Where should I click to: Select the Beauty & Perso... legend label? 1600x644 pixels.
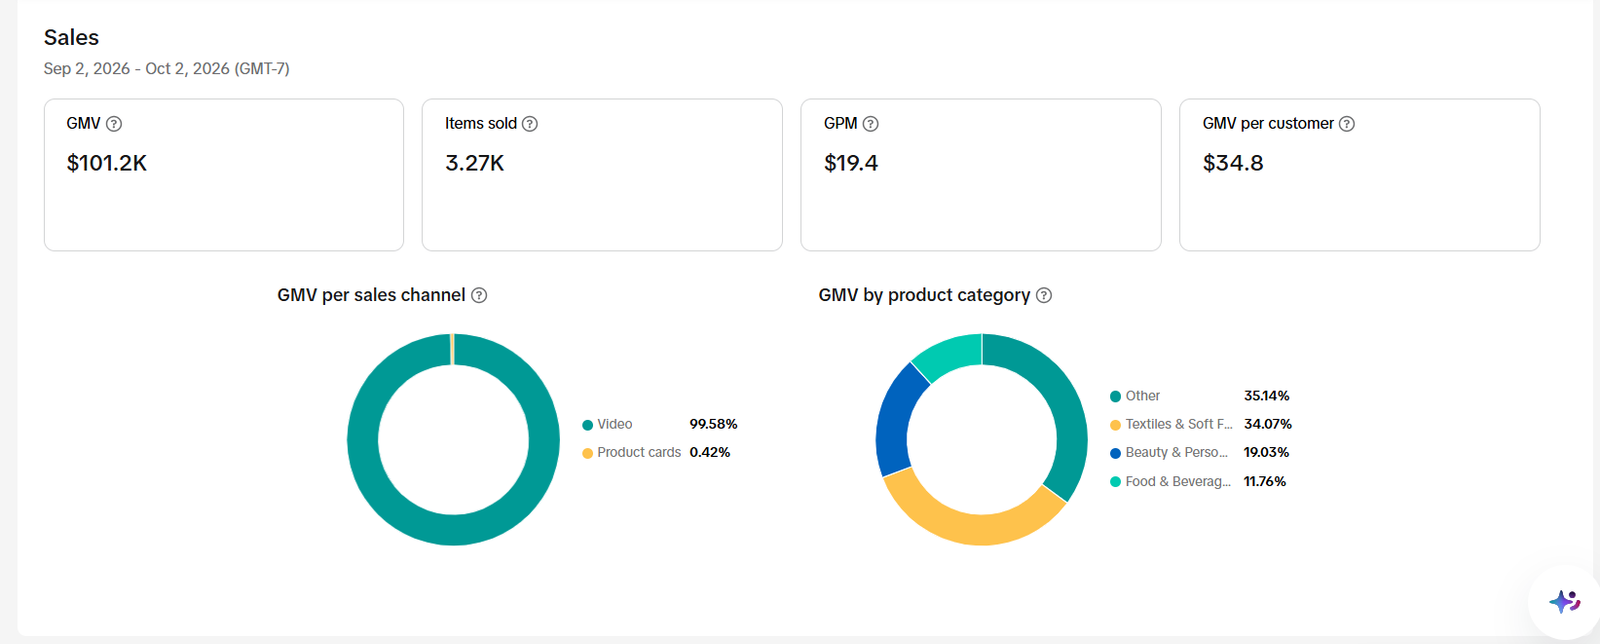pos(1177,452)
